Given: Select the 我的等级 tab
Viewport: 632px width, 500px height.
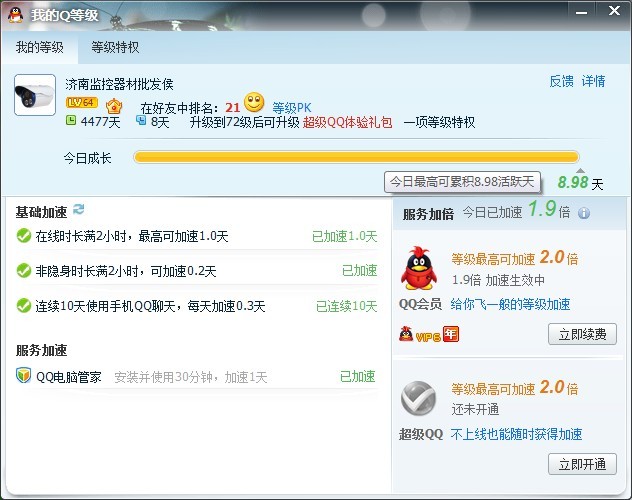Looking at the screenshot, I should pos(40,48).
